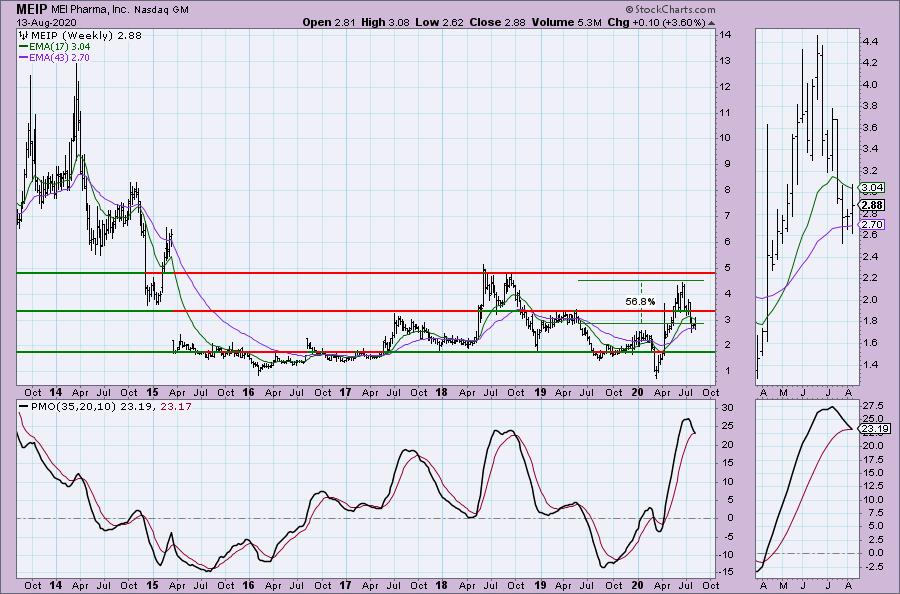This screenshot has height=594, width=900.
Task: Click the '27.5' PMO label in the zoom panel
Action: (x=872, y=405)
